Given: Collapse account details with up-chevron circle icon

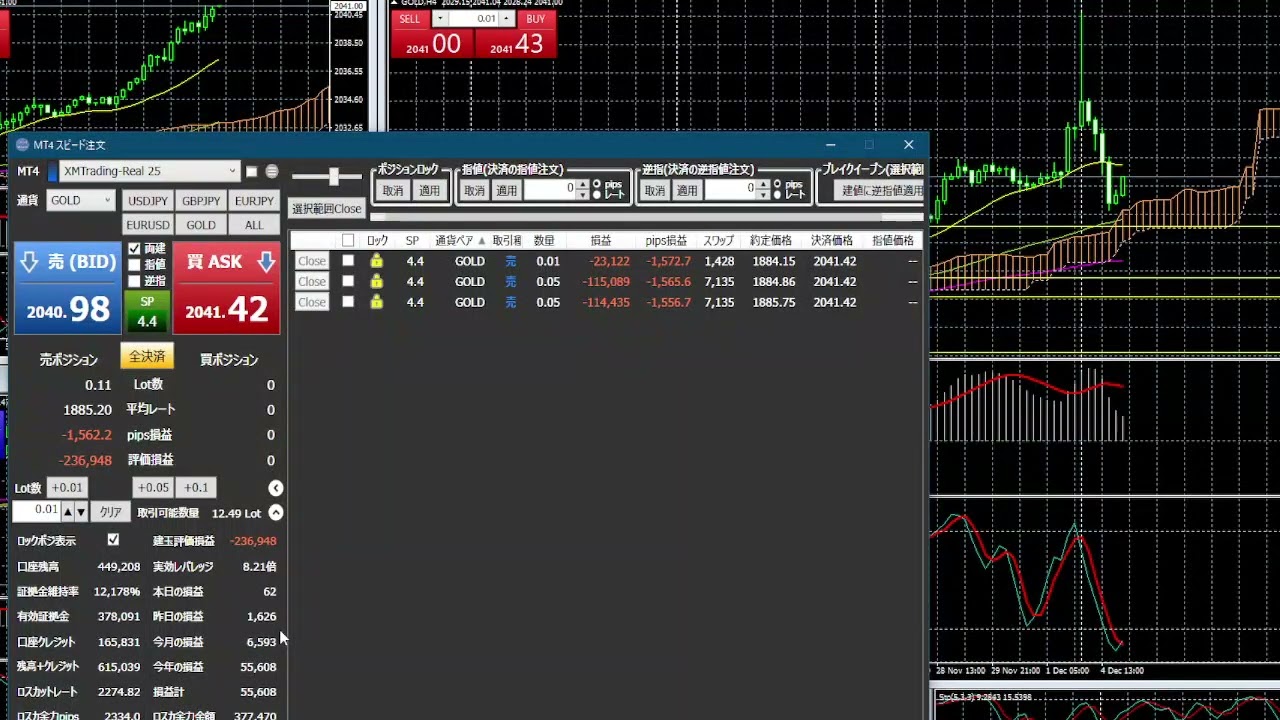Looking at the screenshot, I should (x=276, y=513).
